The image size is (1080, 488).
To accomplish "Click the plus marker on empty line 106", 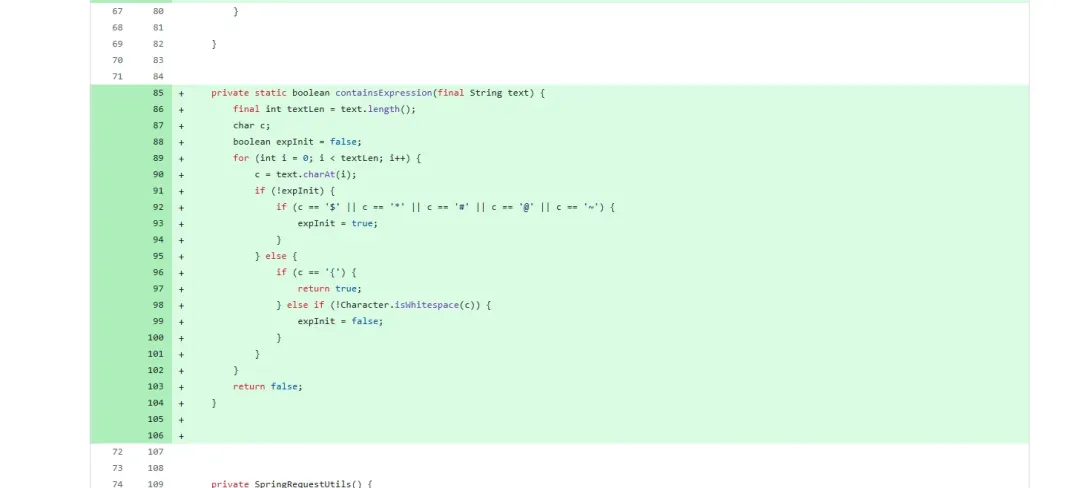I will click(182, 436).
